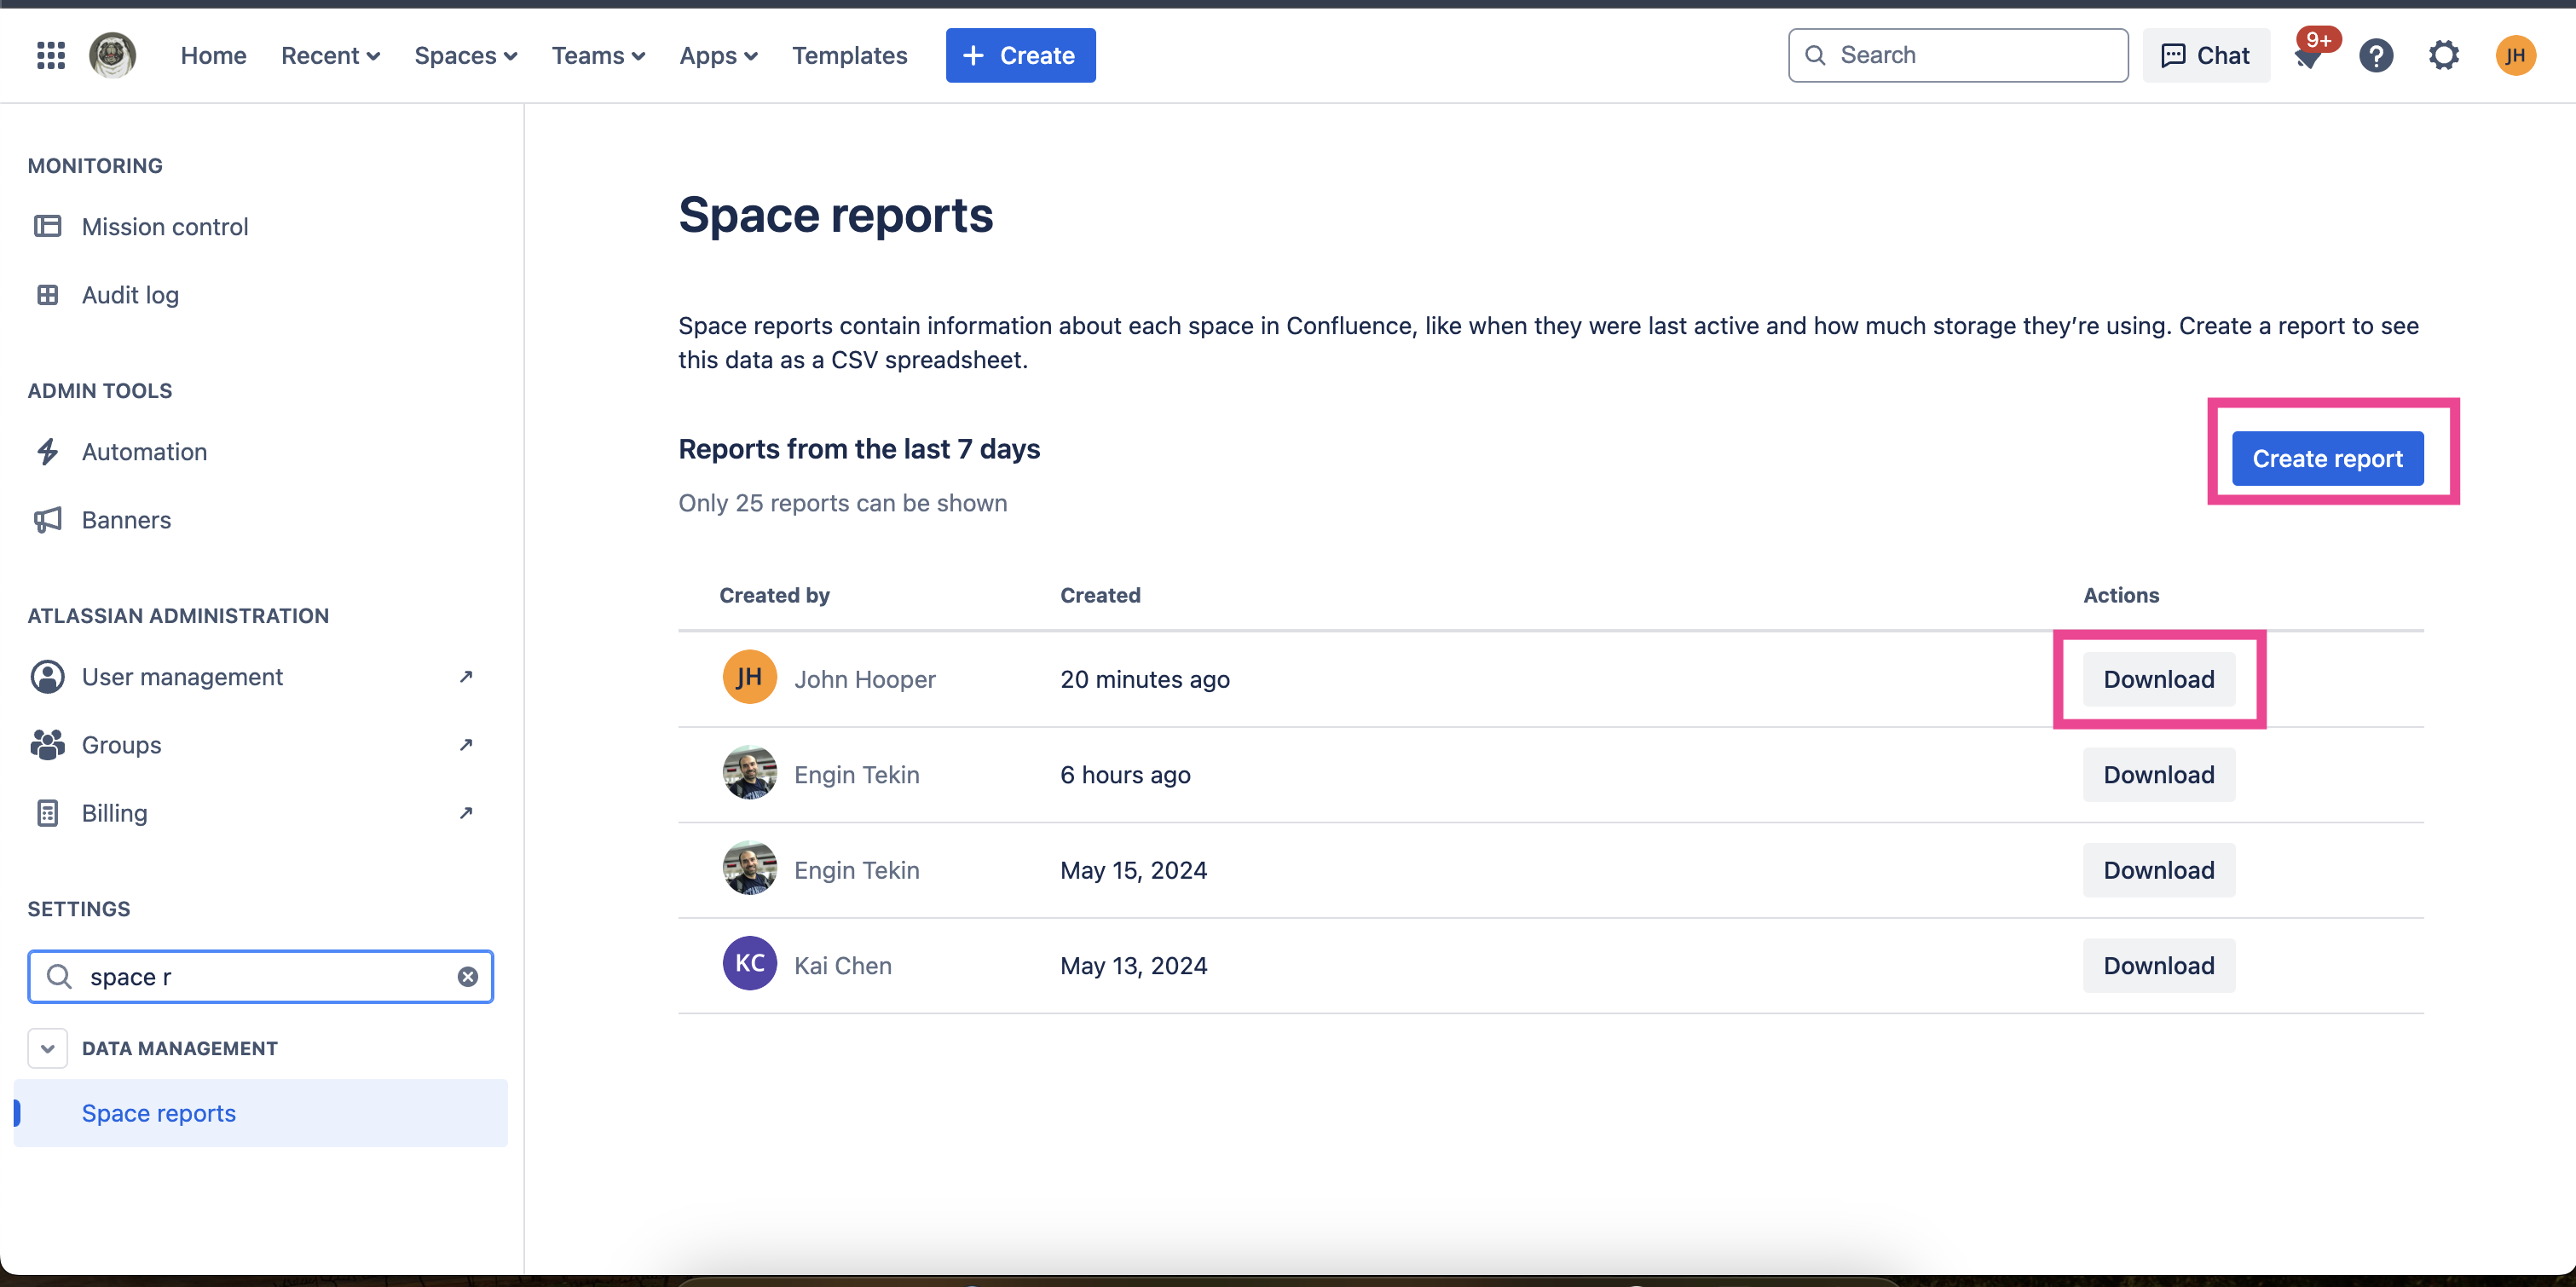Click the 'Space reports' page title
This screenshot has width=2576, height=1287.
click(835, 215)
